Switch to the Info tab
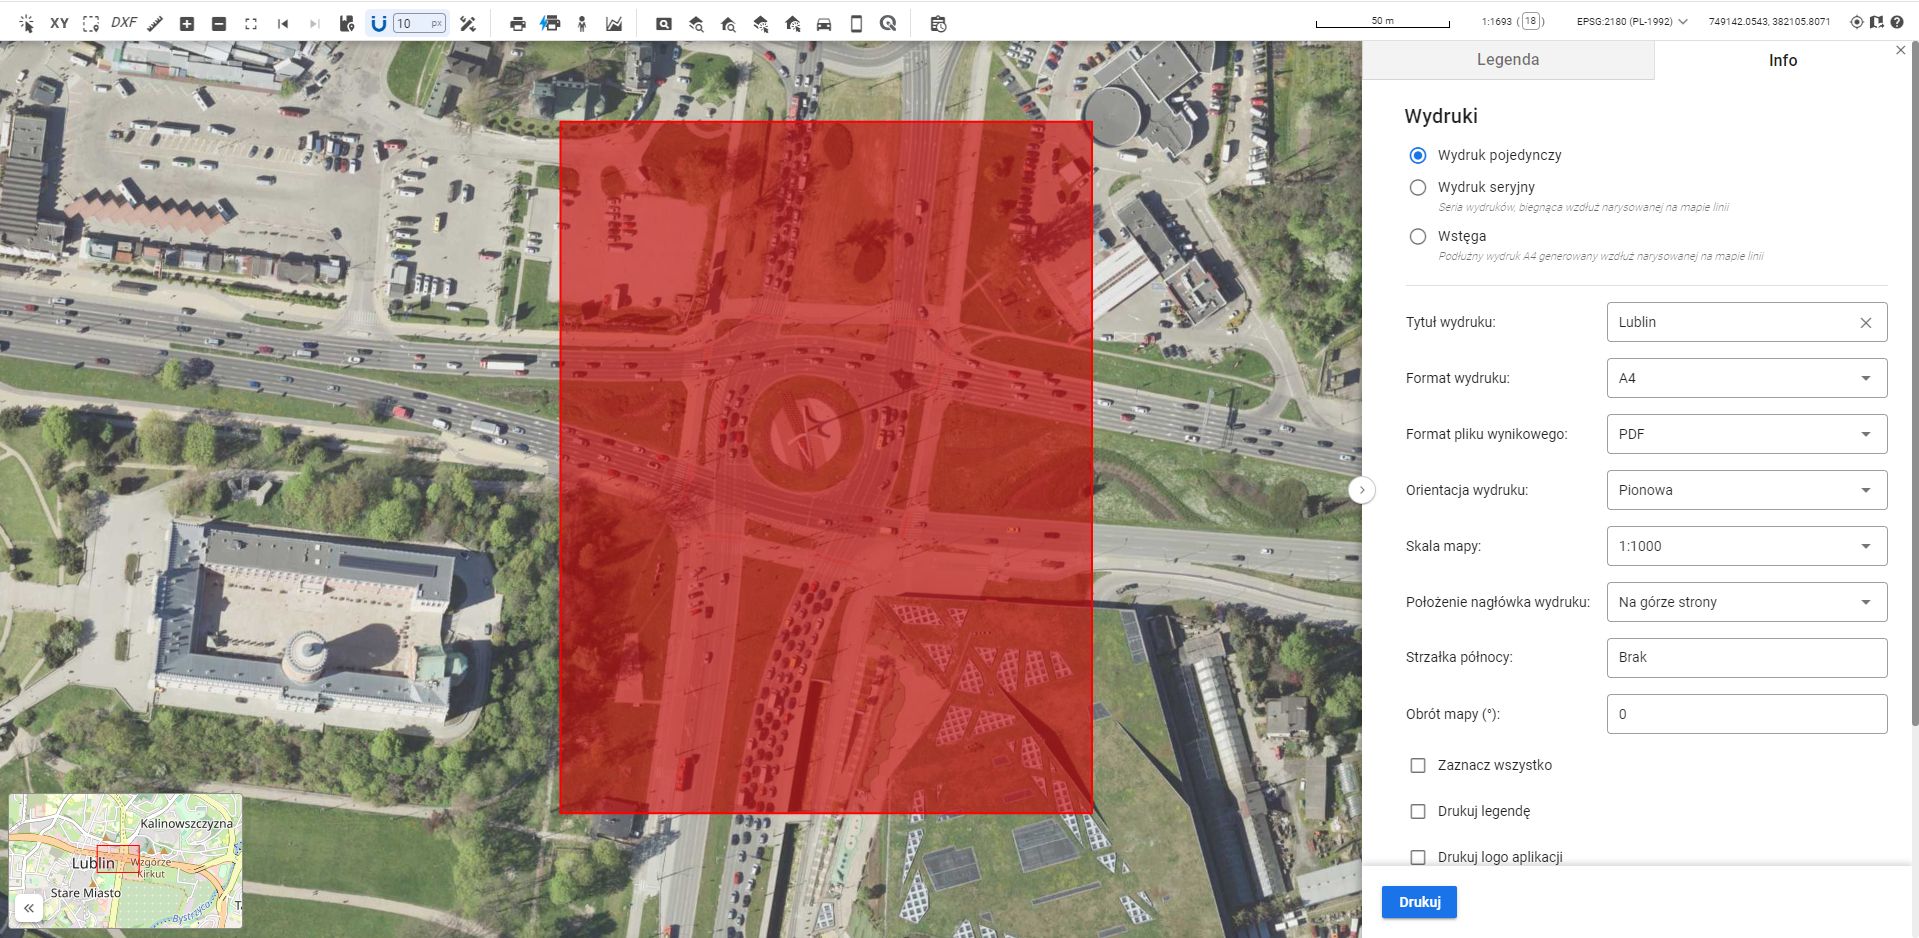 point(1782,60)
